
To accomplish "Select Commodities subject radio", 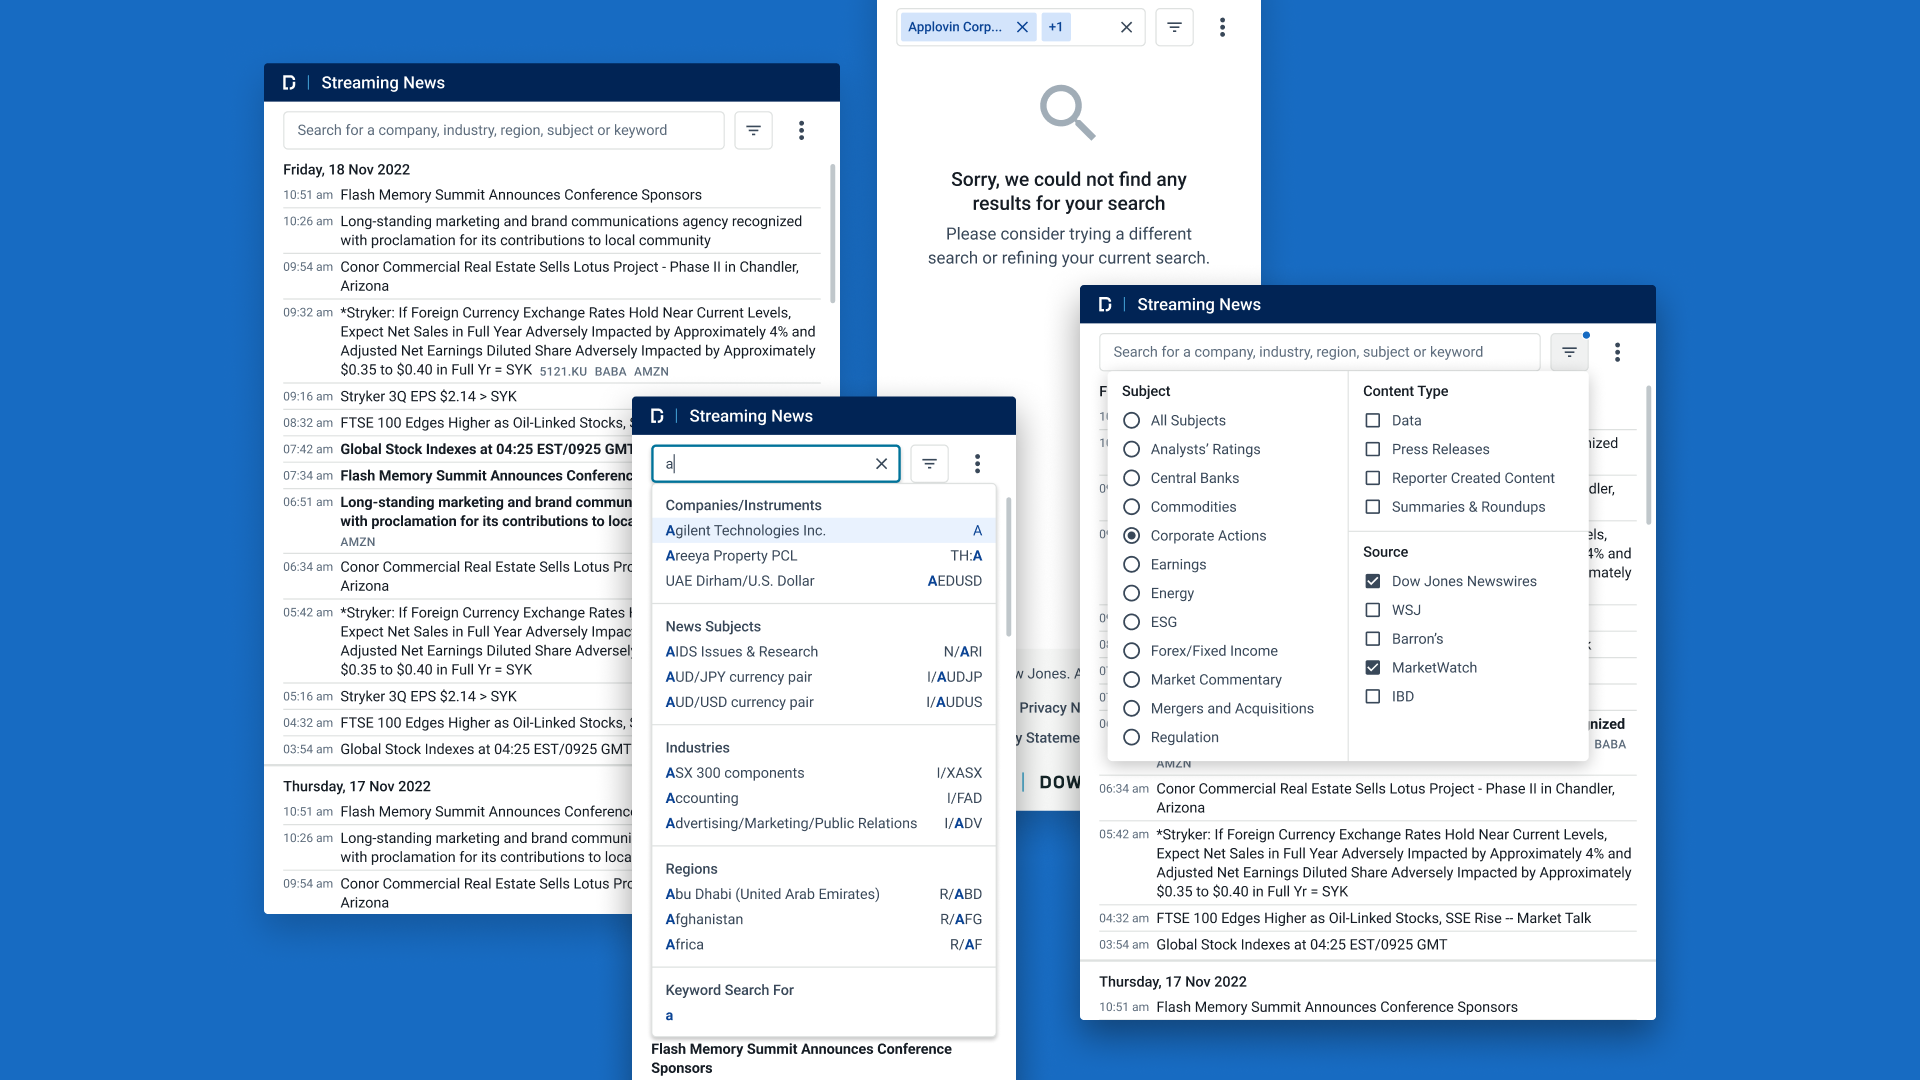I will 1131,507.
